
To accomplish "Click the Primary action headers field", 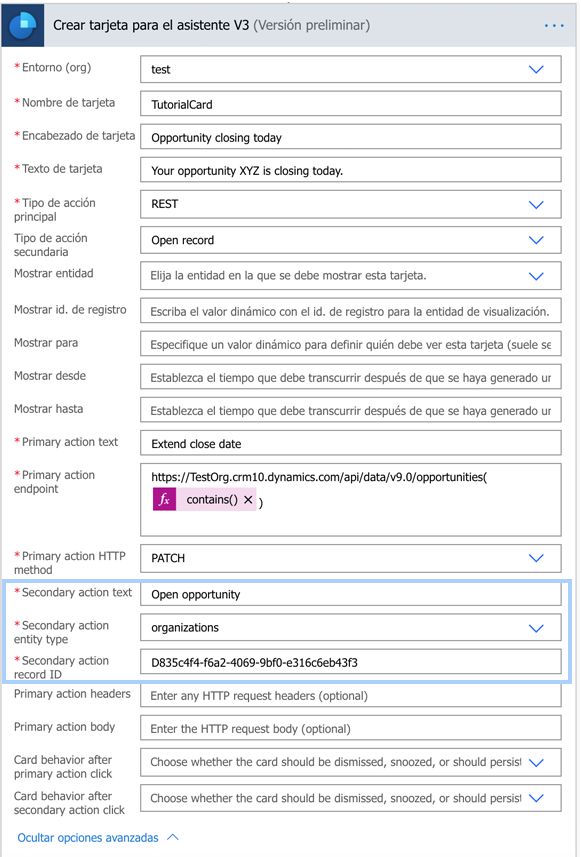I will (x=350, y=696).
